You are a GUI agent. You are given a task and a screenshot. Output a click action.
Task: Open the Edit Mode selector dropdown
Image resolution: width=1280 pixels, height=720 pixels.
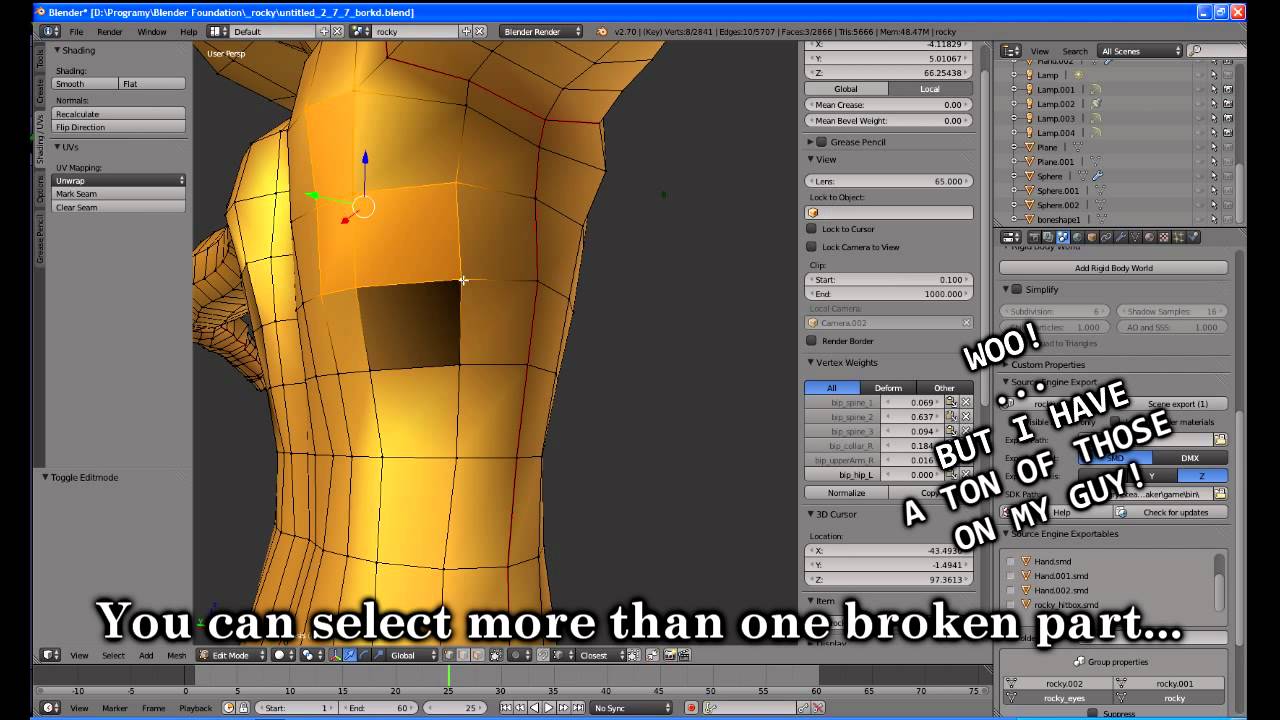[x=232, y=655]
